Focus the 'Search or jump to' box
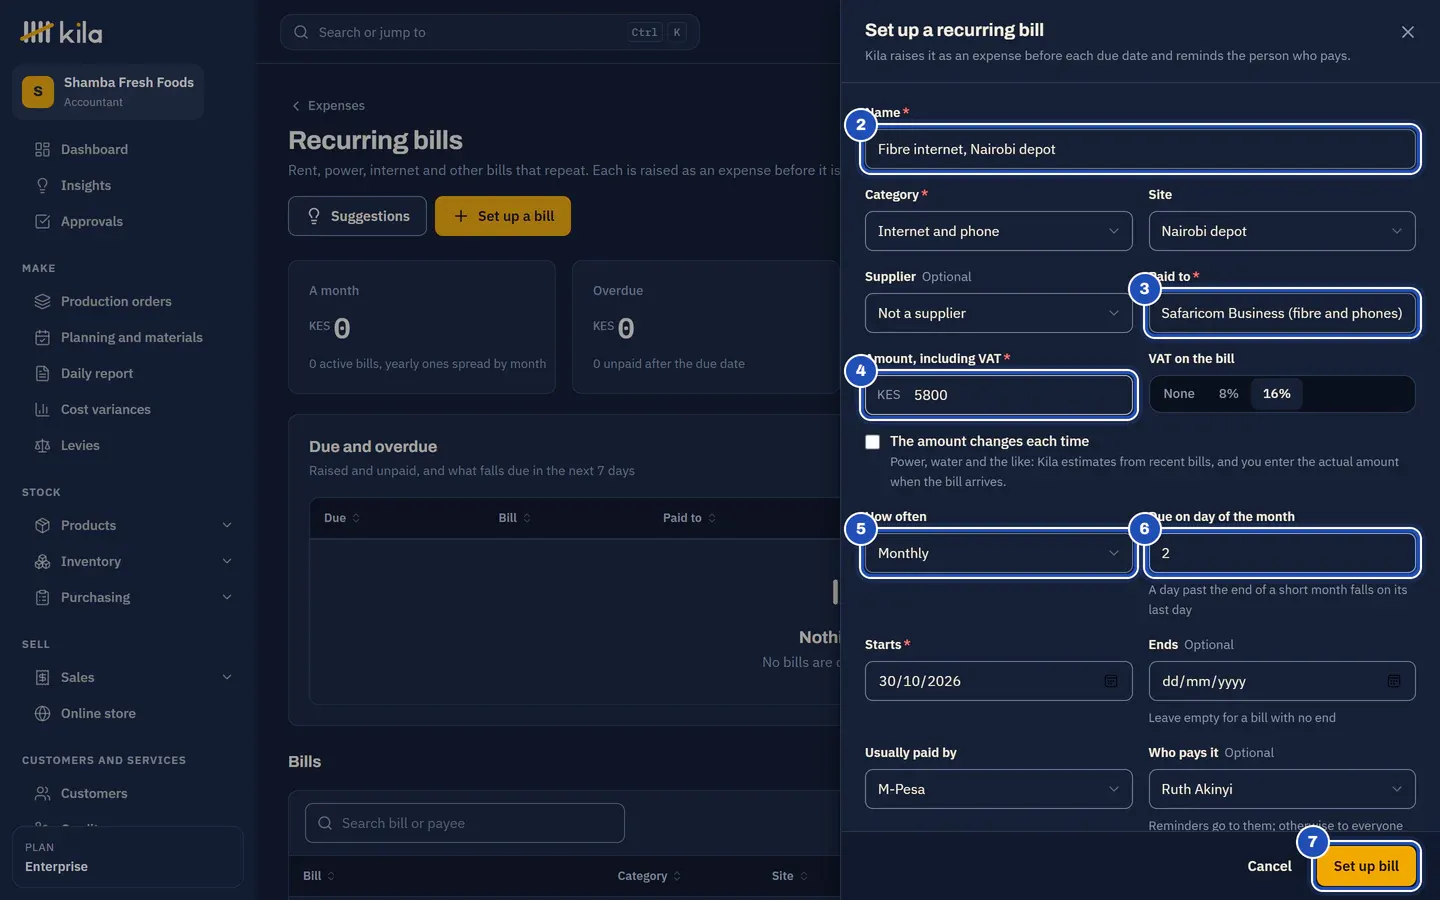Image resolution: width=1440 pixels, height=900 pixels. [489, 32]
